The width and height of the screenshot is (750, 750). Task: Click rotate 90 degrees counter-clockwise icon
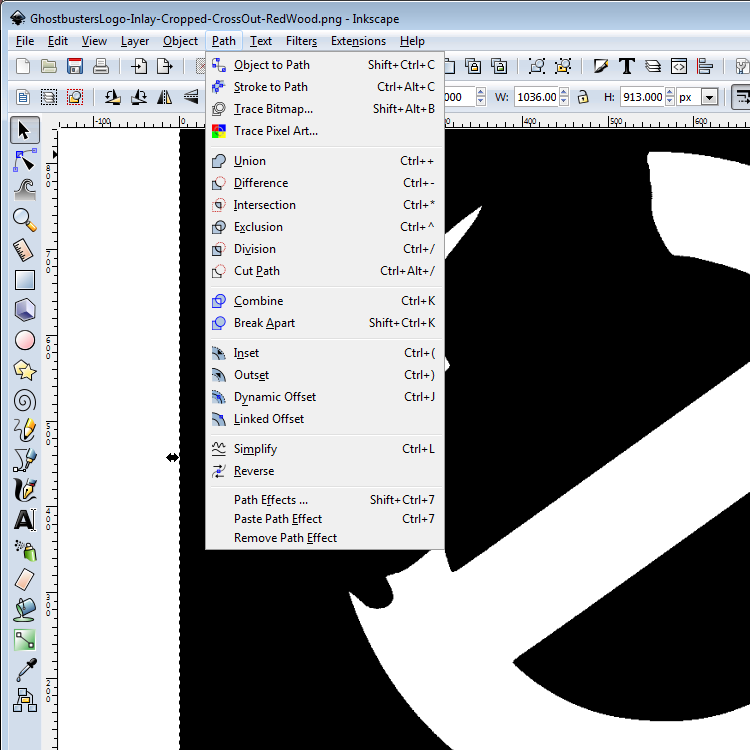[113, 97]
